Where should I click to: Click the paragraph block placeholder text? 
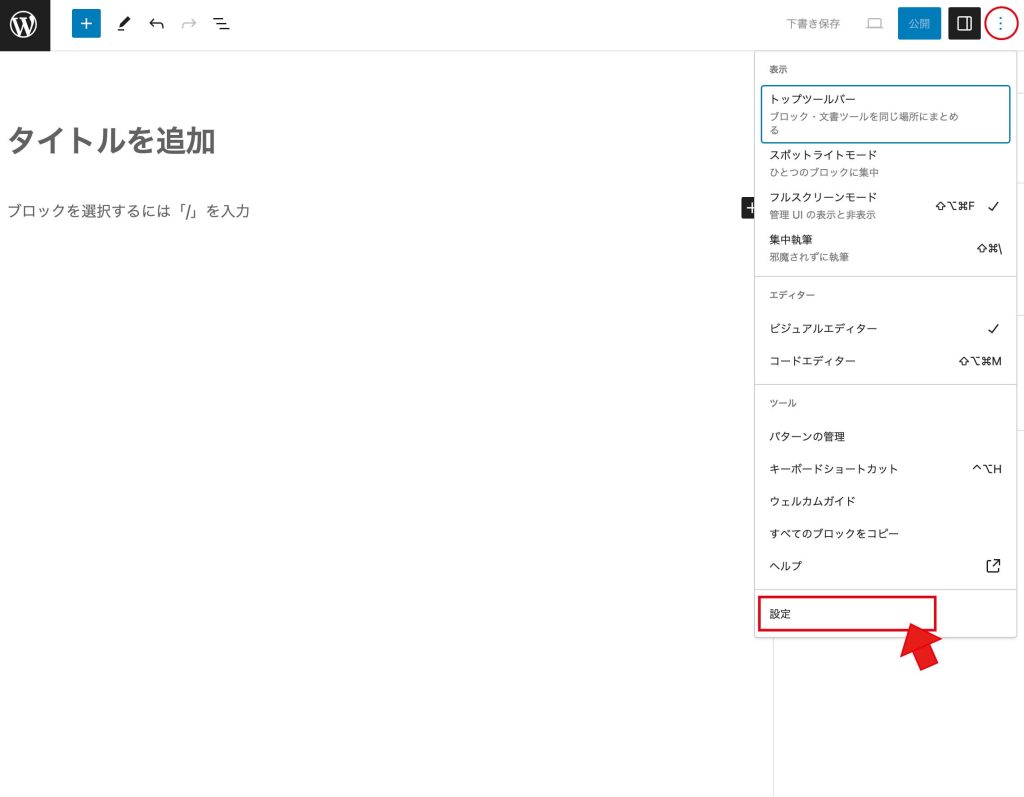[x=129, y=211]
